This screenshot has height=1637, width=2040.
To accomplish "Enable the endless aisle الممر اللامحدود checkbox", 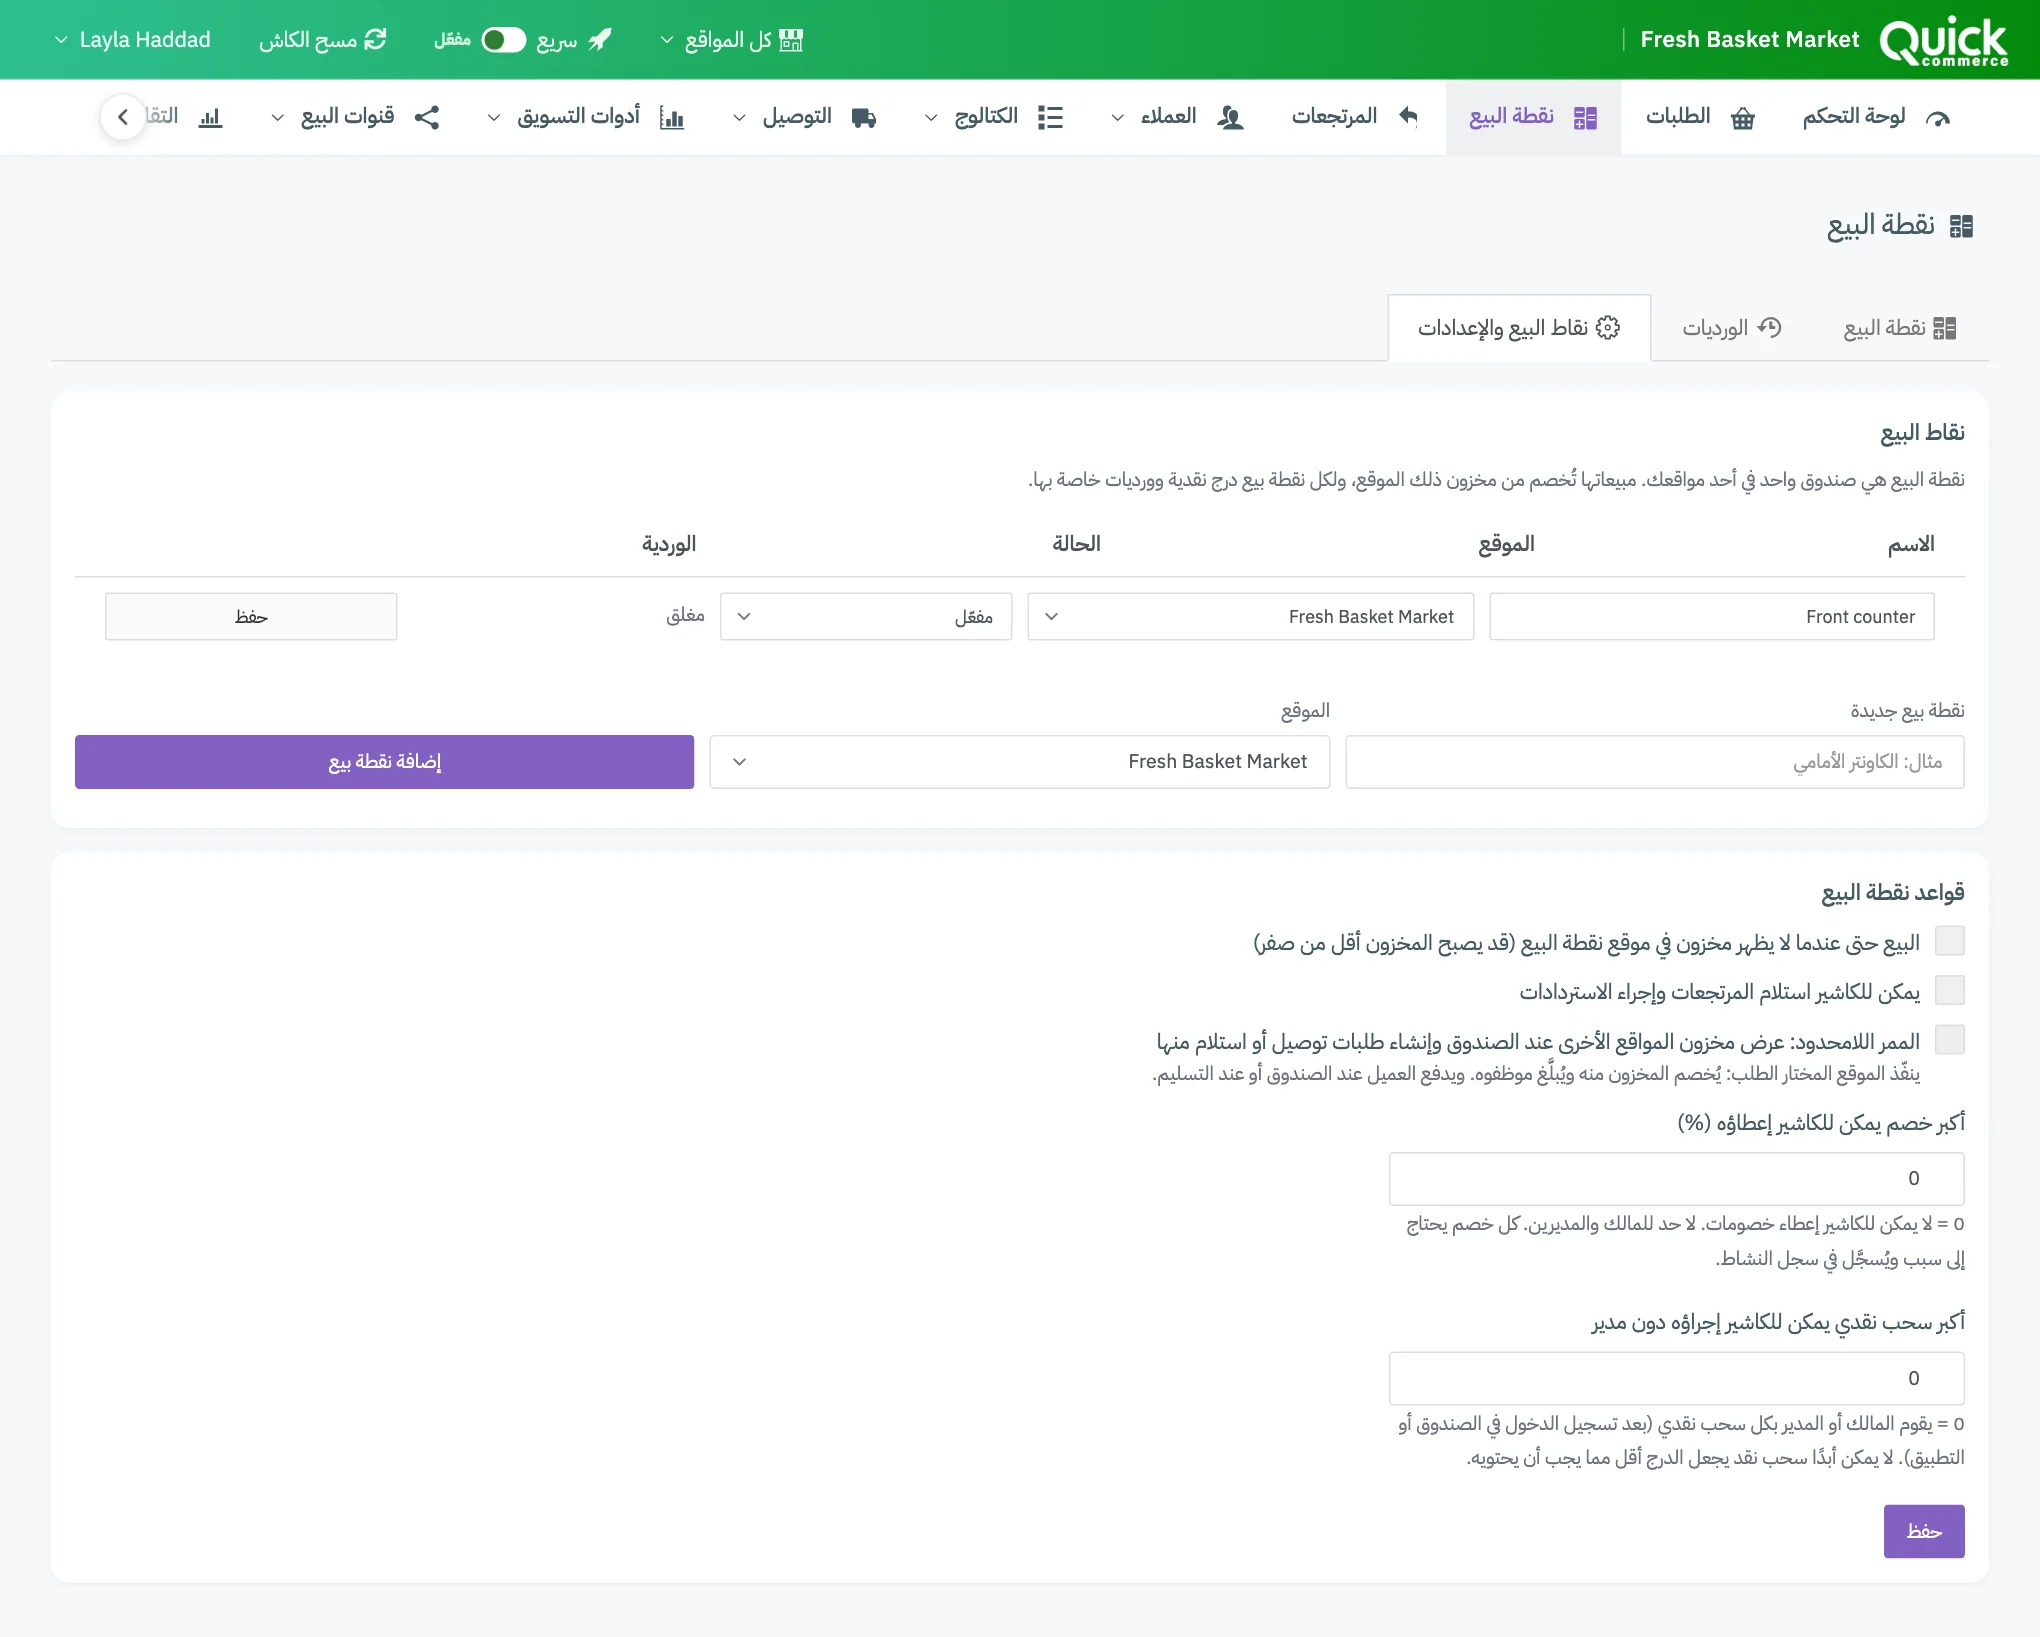I will [1949, 1040].
